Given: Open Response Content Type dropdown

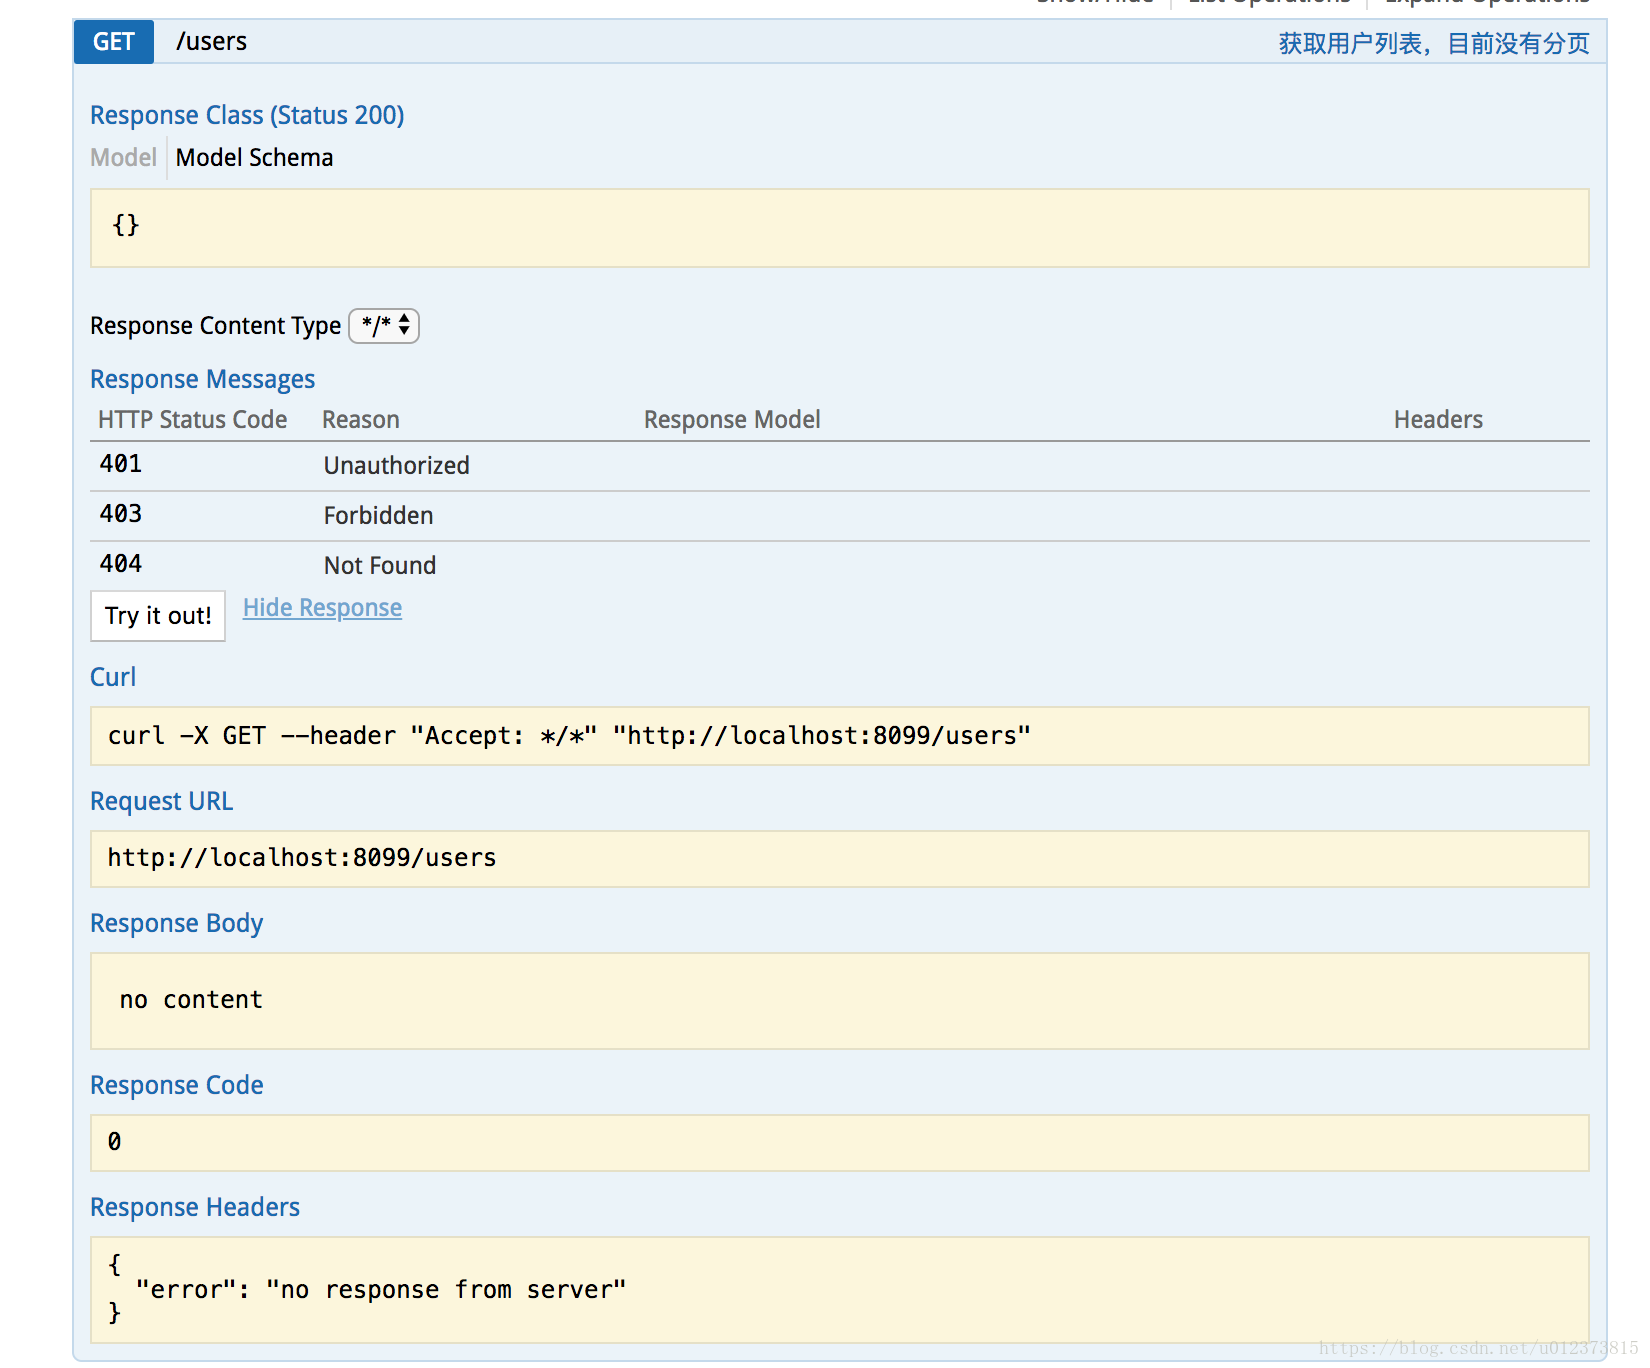Looking at the screenshot, I should (x=384, y=326).
